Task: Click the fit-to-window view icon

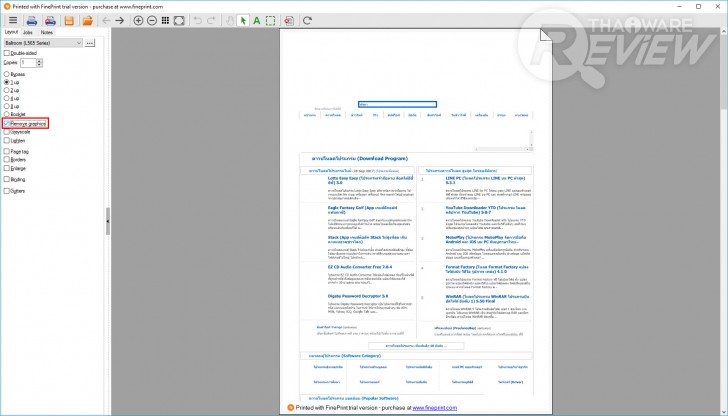Action: click(x=179, y=20)
